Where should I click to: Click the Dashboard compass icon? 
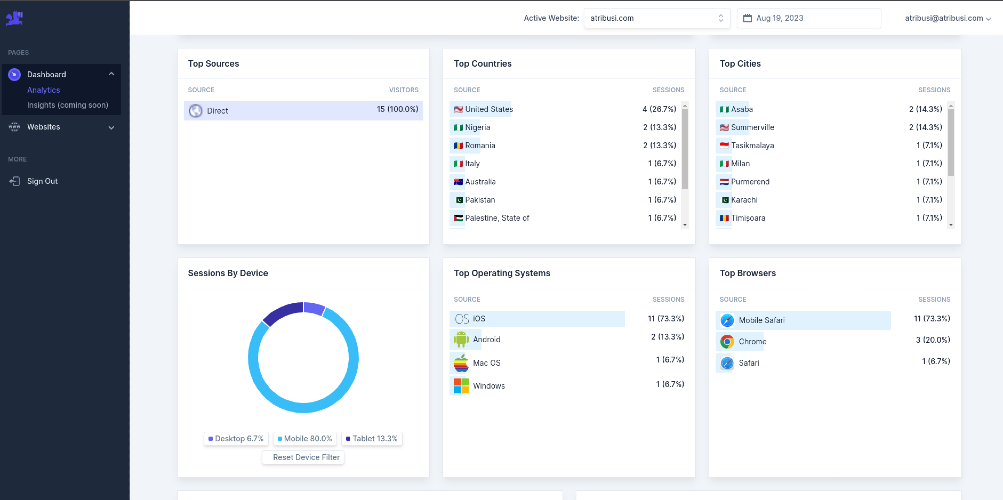coord(14,75)
